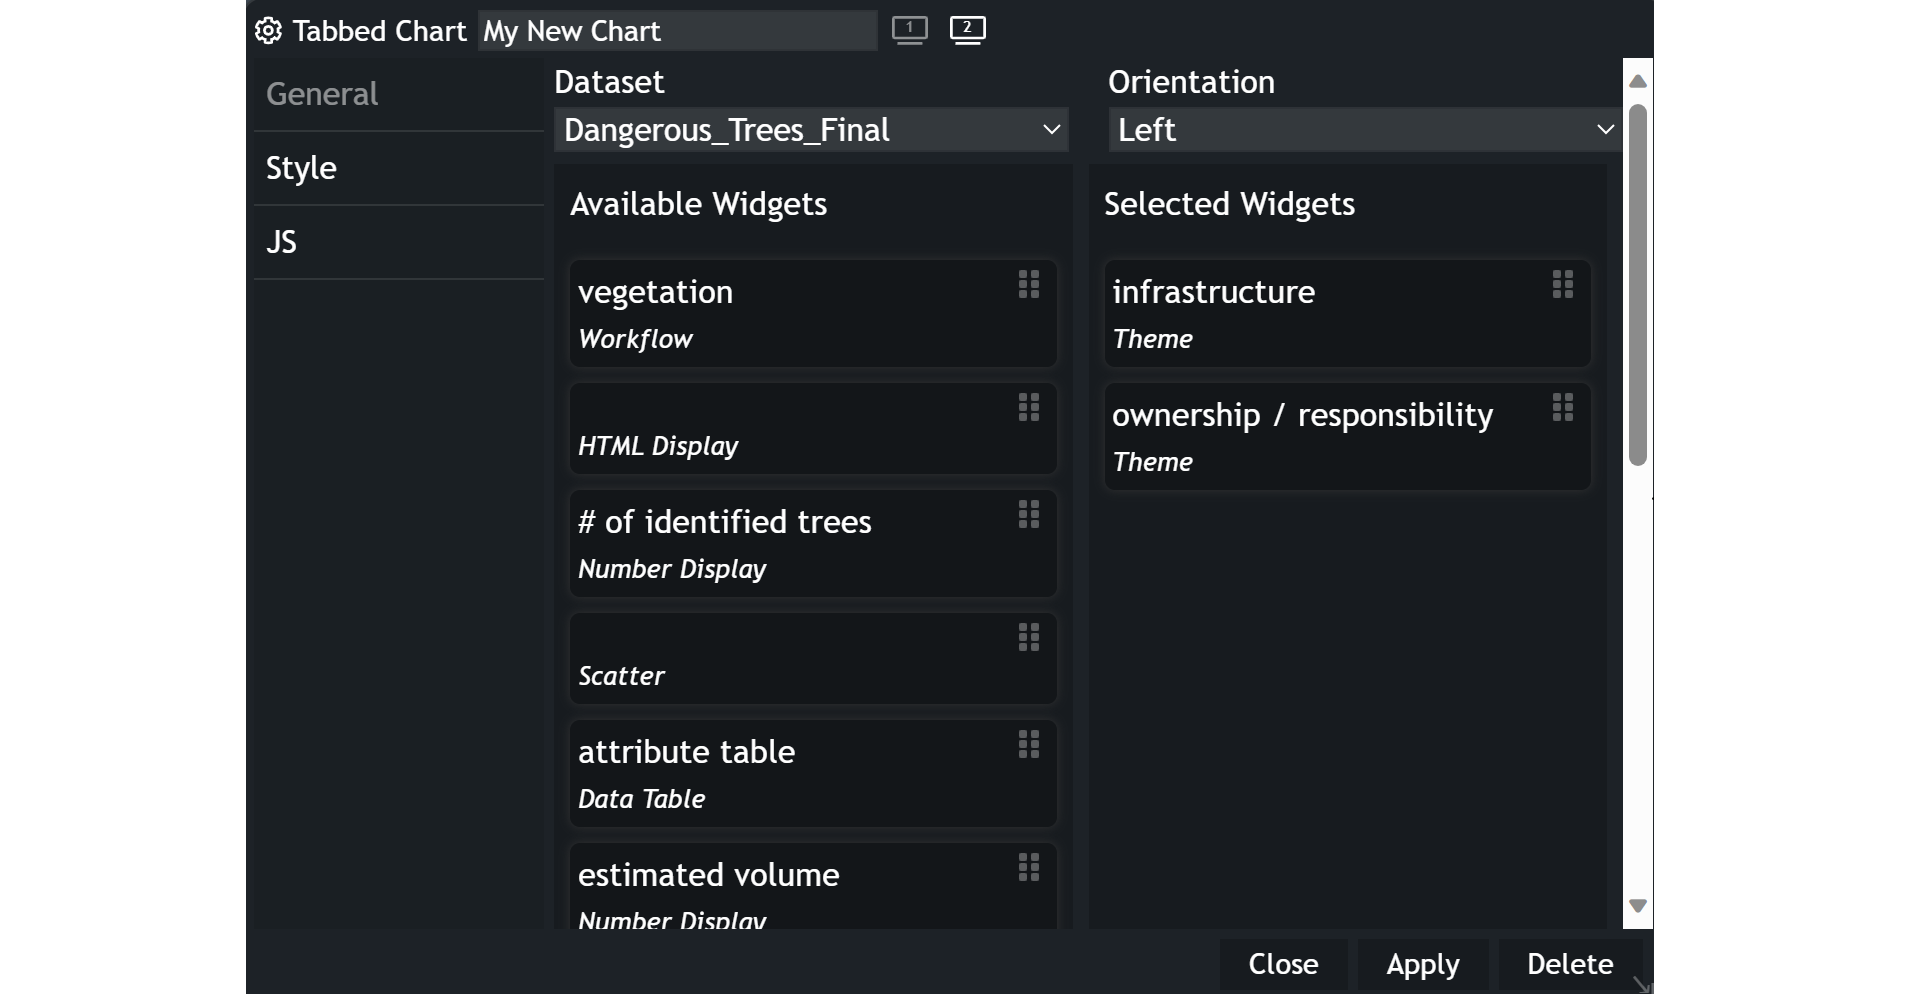The width and height of the screenshot is (1907, 994).
Task: Open the Dataset dropdown
Action: click(810, 130)
